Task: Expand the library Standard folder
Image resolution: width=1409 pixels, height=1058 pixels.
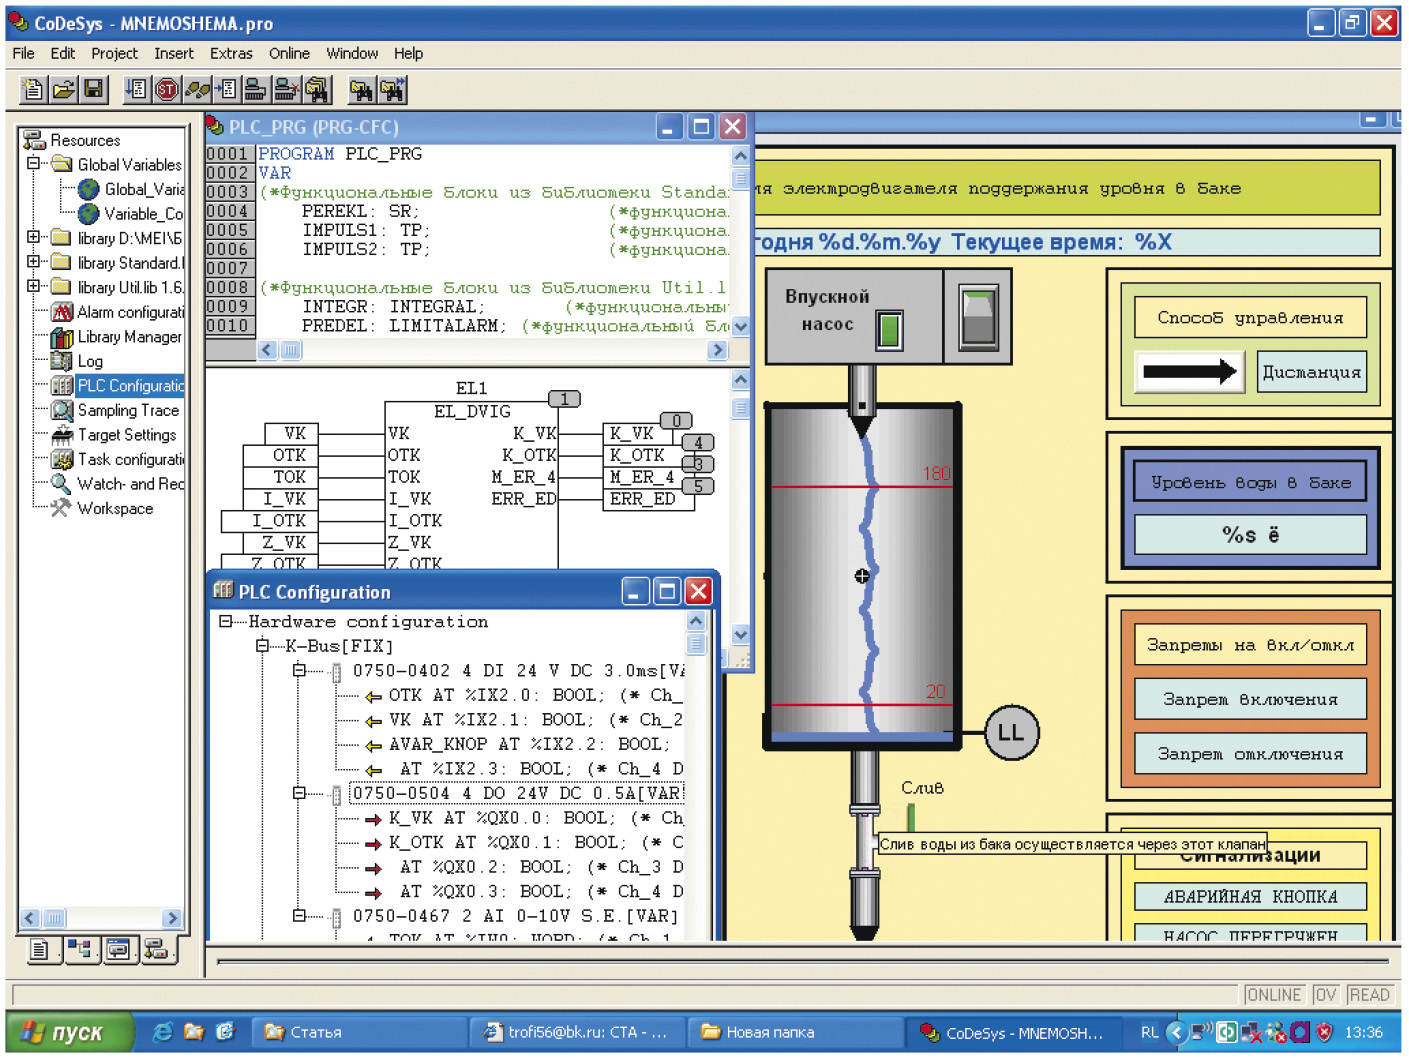Action: pos(33,261)
